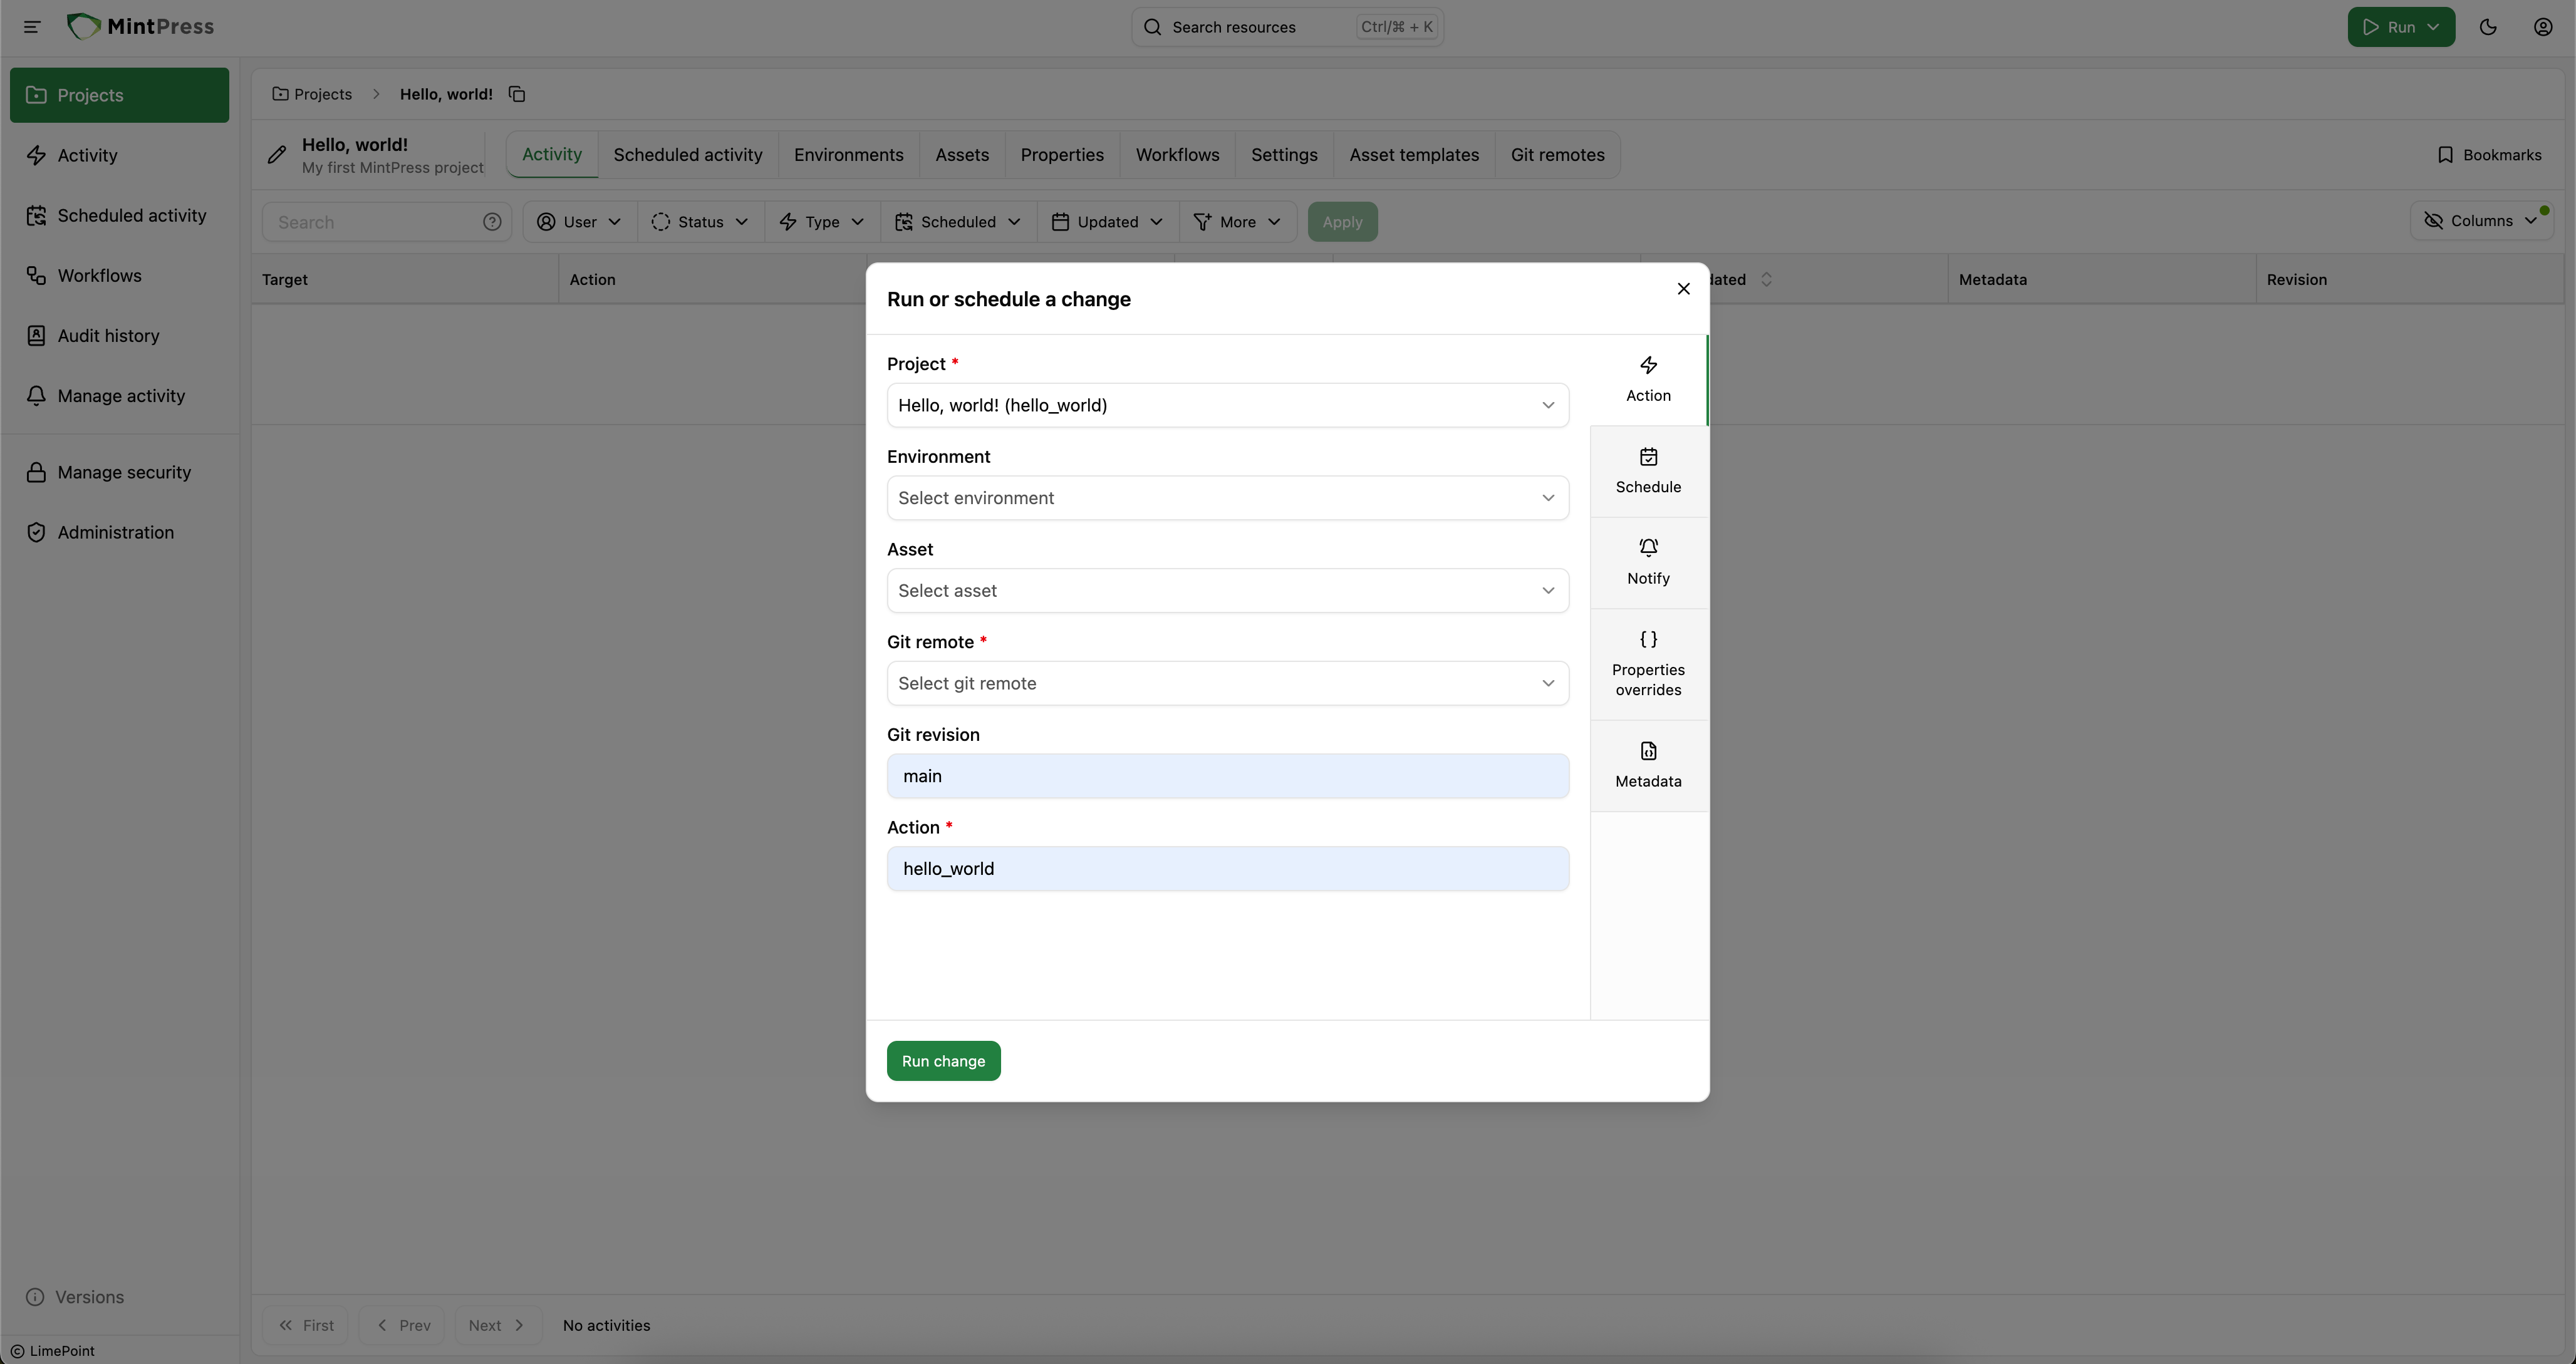The height and width of the screenshot is (1364, 2576).
Task: Open top Run dropdown button
Action: (x=2401, y=27)
